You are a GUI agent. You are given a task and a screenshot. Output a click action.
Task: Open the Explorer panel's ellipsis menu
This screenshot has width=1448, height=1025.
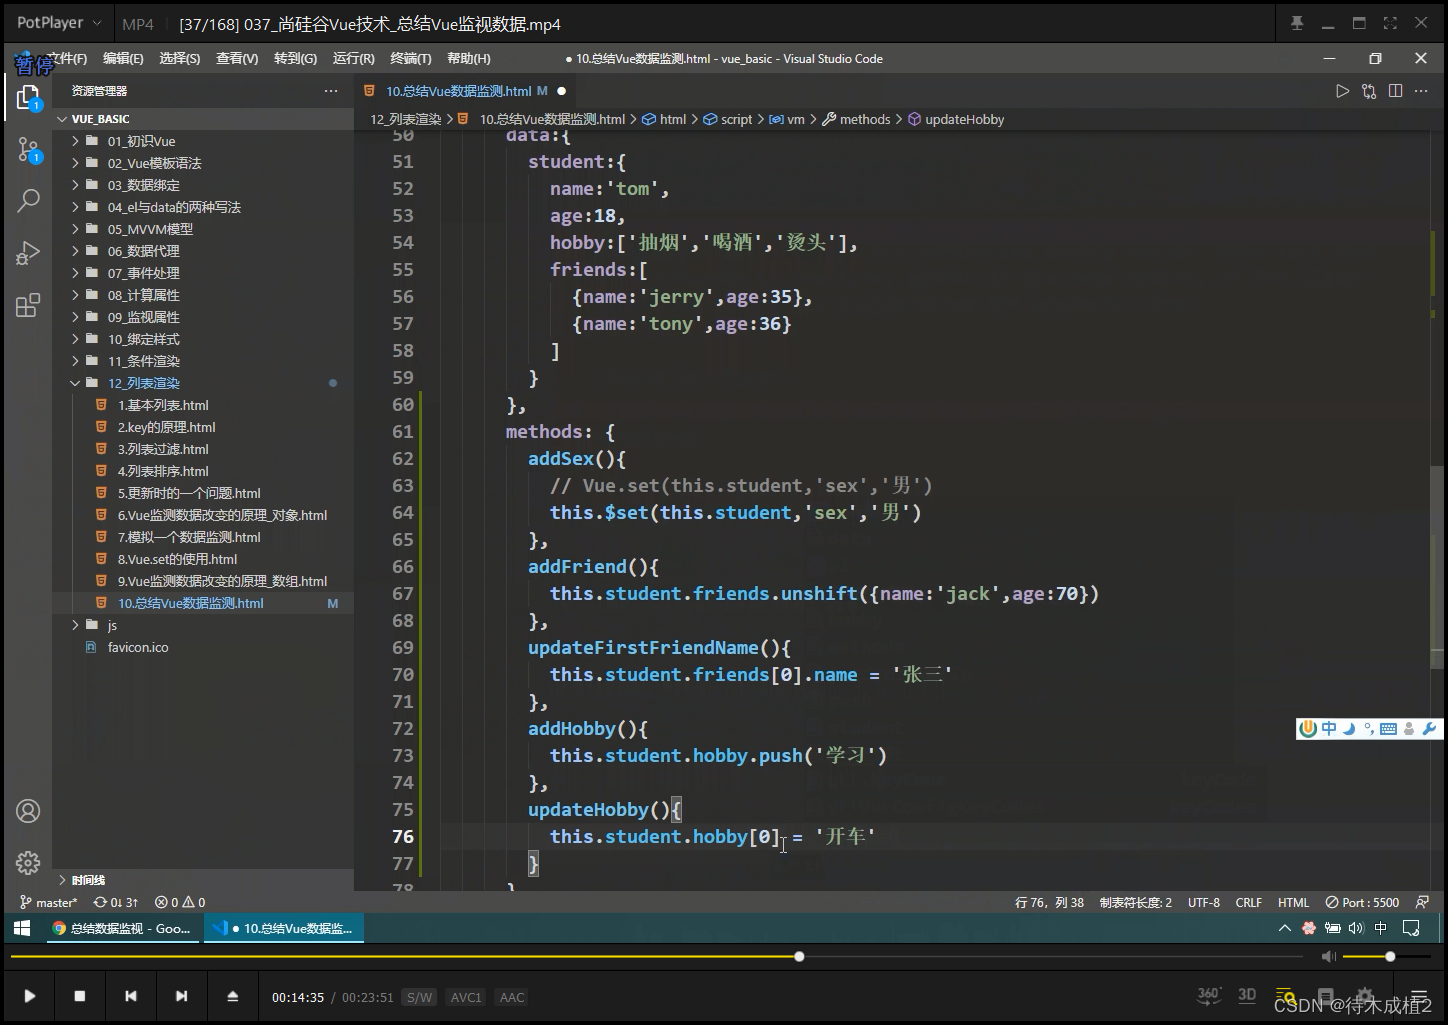click(x=331, y=91)
